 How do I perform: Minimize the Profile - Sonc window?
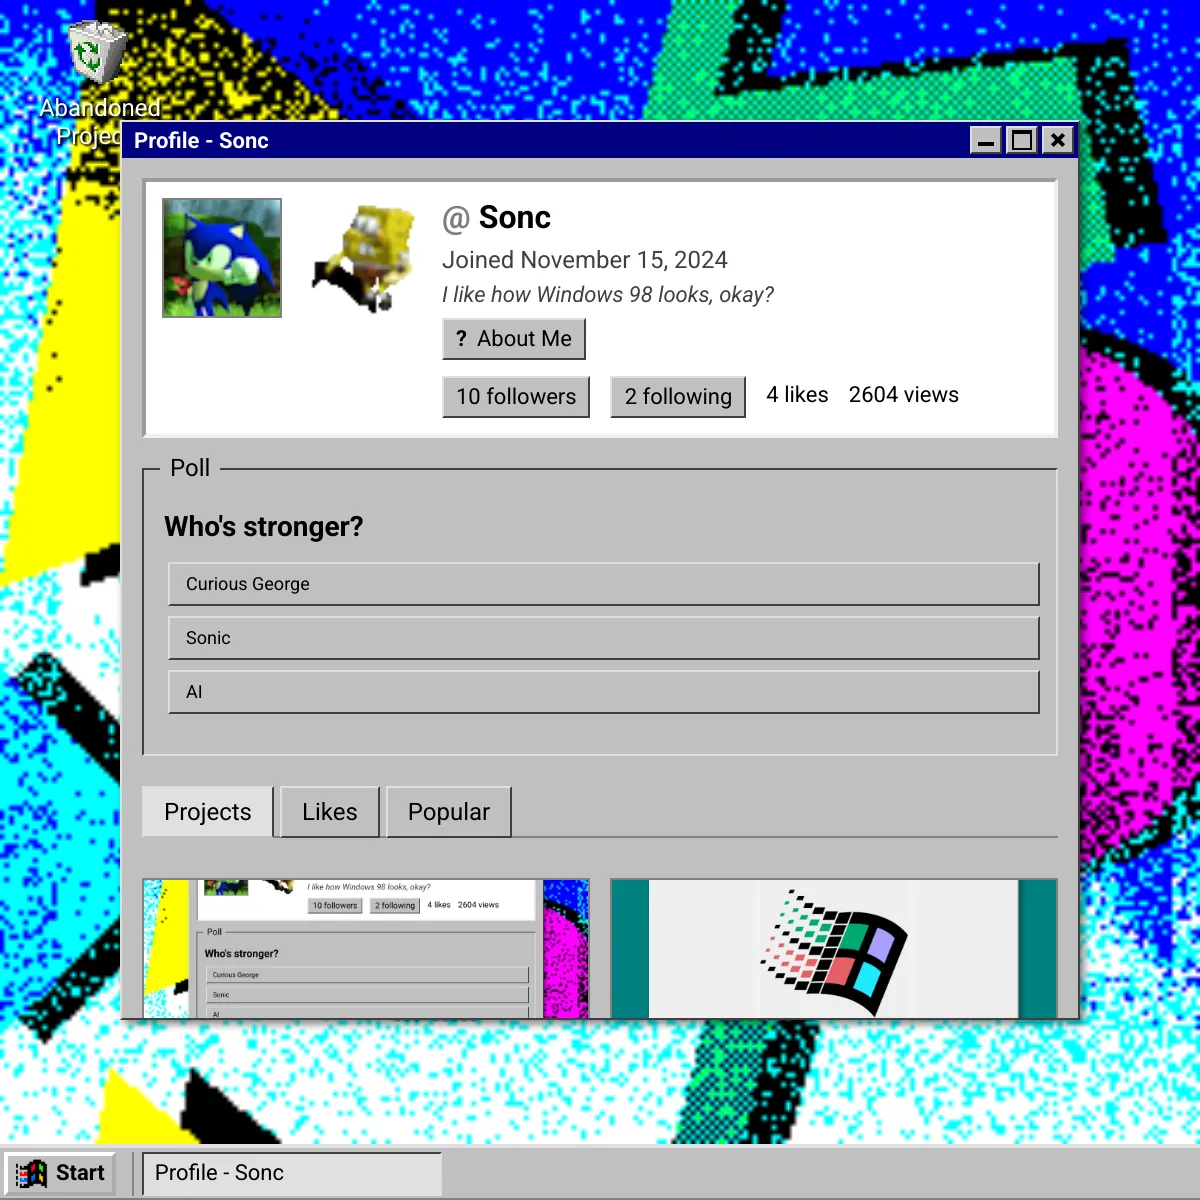point(986,140)
